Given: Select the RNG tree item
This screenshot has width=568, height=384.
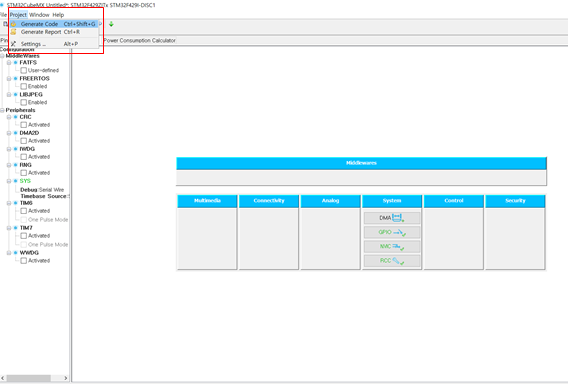Looking at the screenshot, I should [25, 165].
